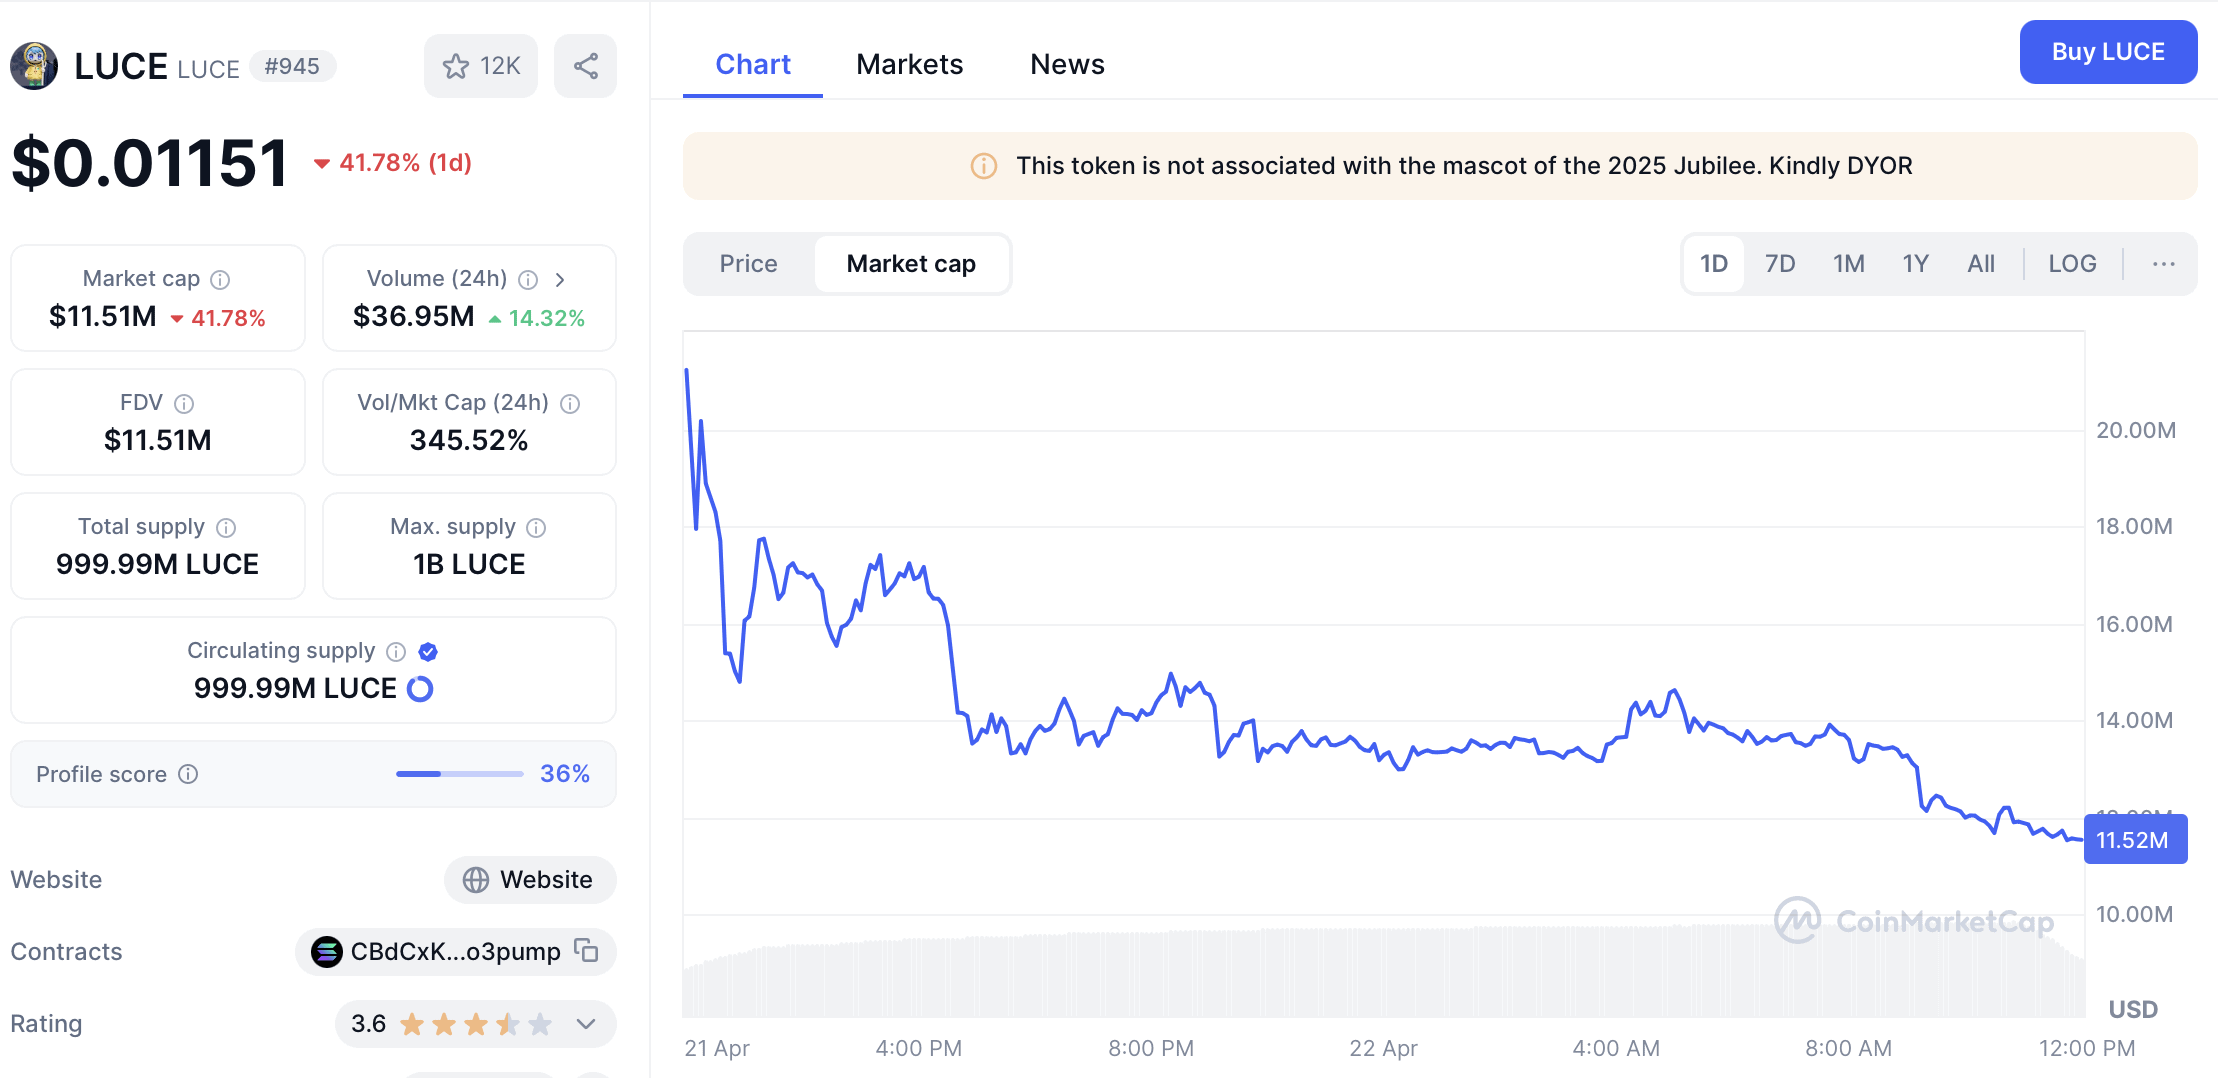The height and width of the screenshot is (1078, 2218).
Task: Click the warning info icon in banner
Action: tap(984, 166)
